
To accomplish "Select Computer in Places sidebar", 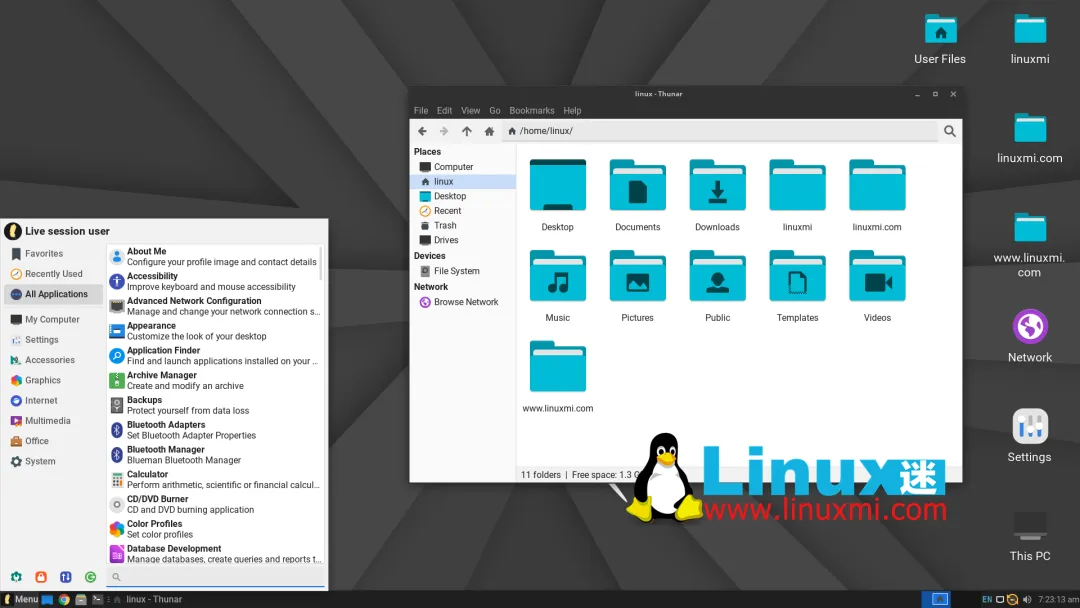I will point(463,167).
